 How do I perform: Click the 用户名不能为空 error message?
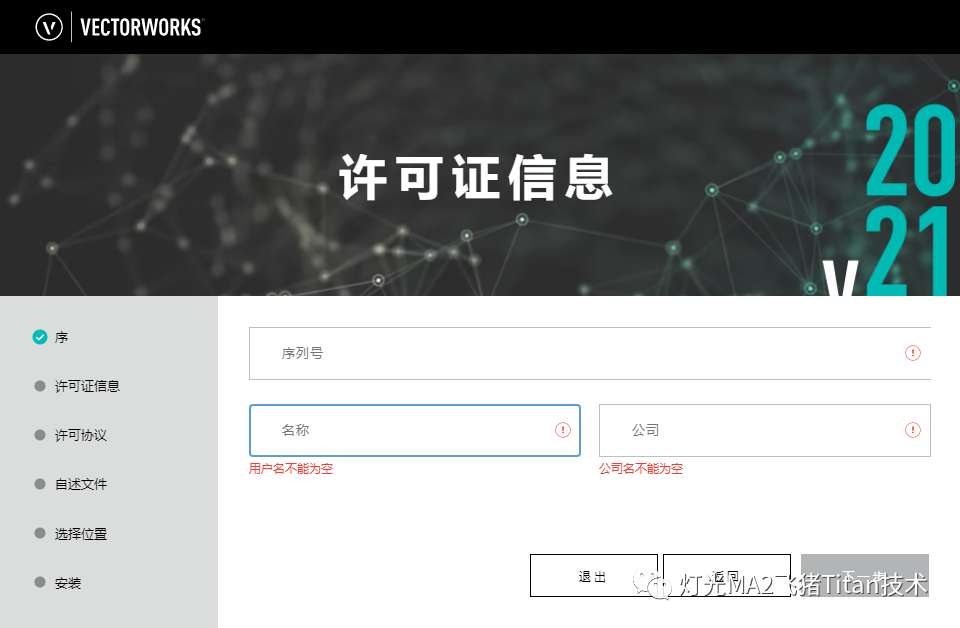(x=291, y=469)
